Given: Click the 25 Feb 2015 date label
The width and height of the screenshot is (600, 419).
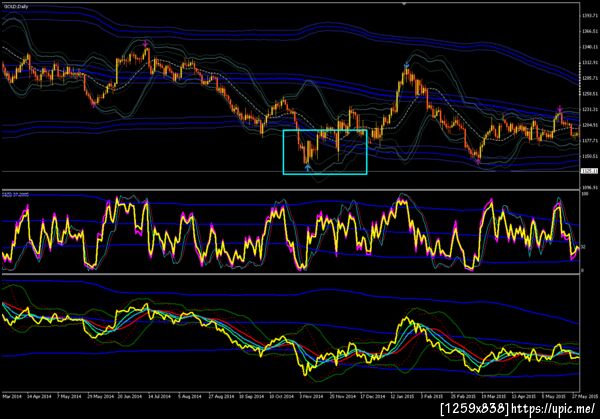Looking at the screenshot, I should tap(463, 396).
